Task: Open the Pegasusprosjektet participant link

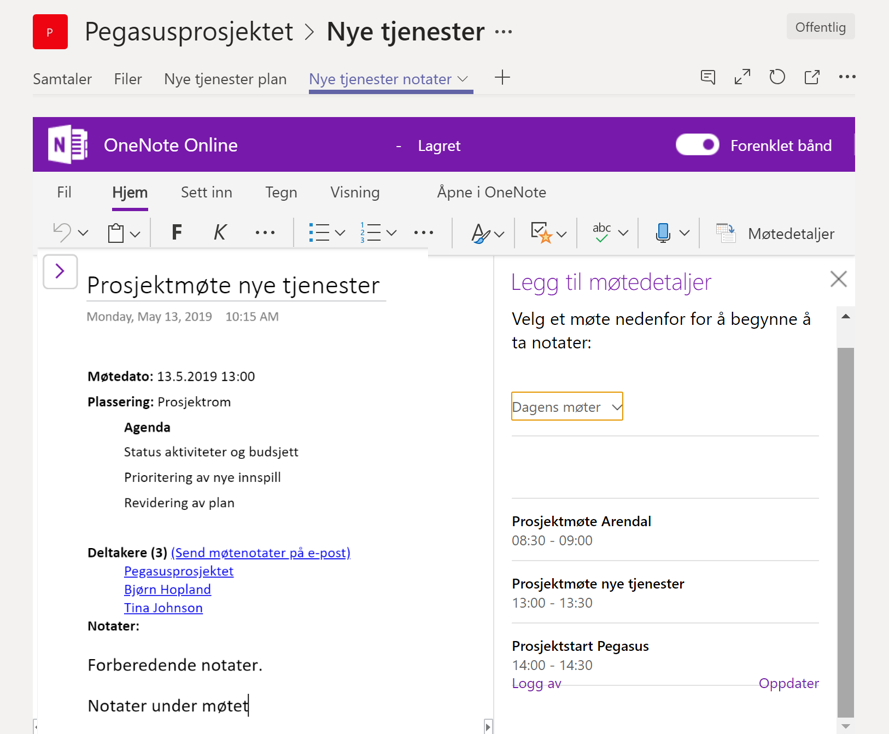Action: (x=179, y=571)
